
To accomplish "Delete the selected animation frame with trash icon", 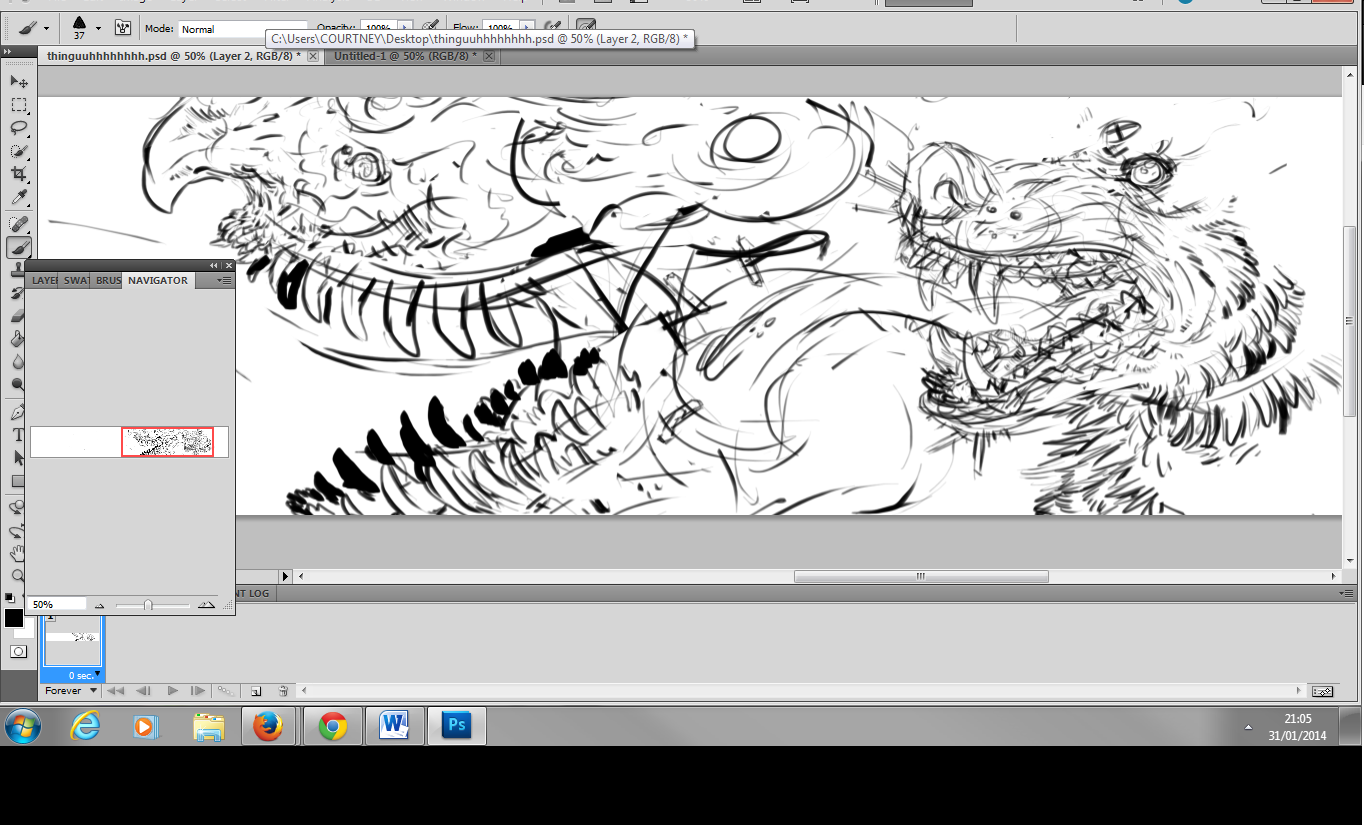I will tap(283, 691).
